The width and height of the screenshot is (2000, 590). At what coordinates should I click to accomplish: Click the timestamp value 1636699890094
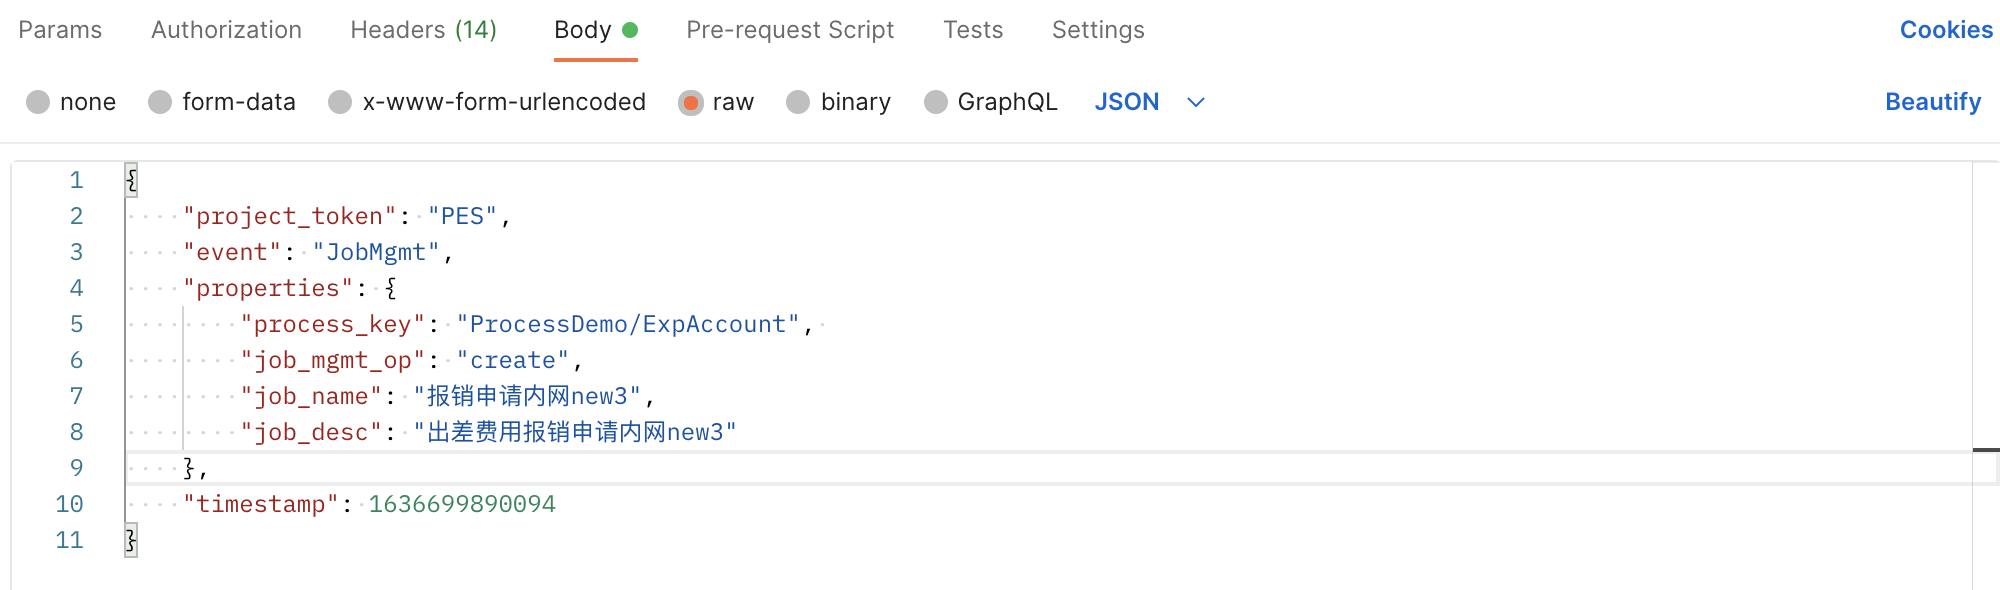point(462,504)
